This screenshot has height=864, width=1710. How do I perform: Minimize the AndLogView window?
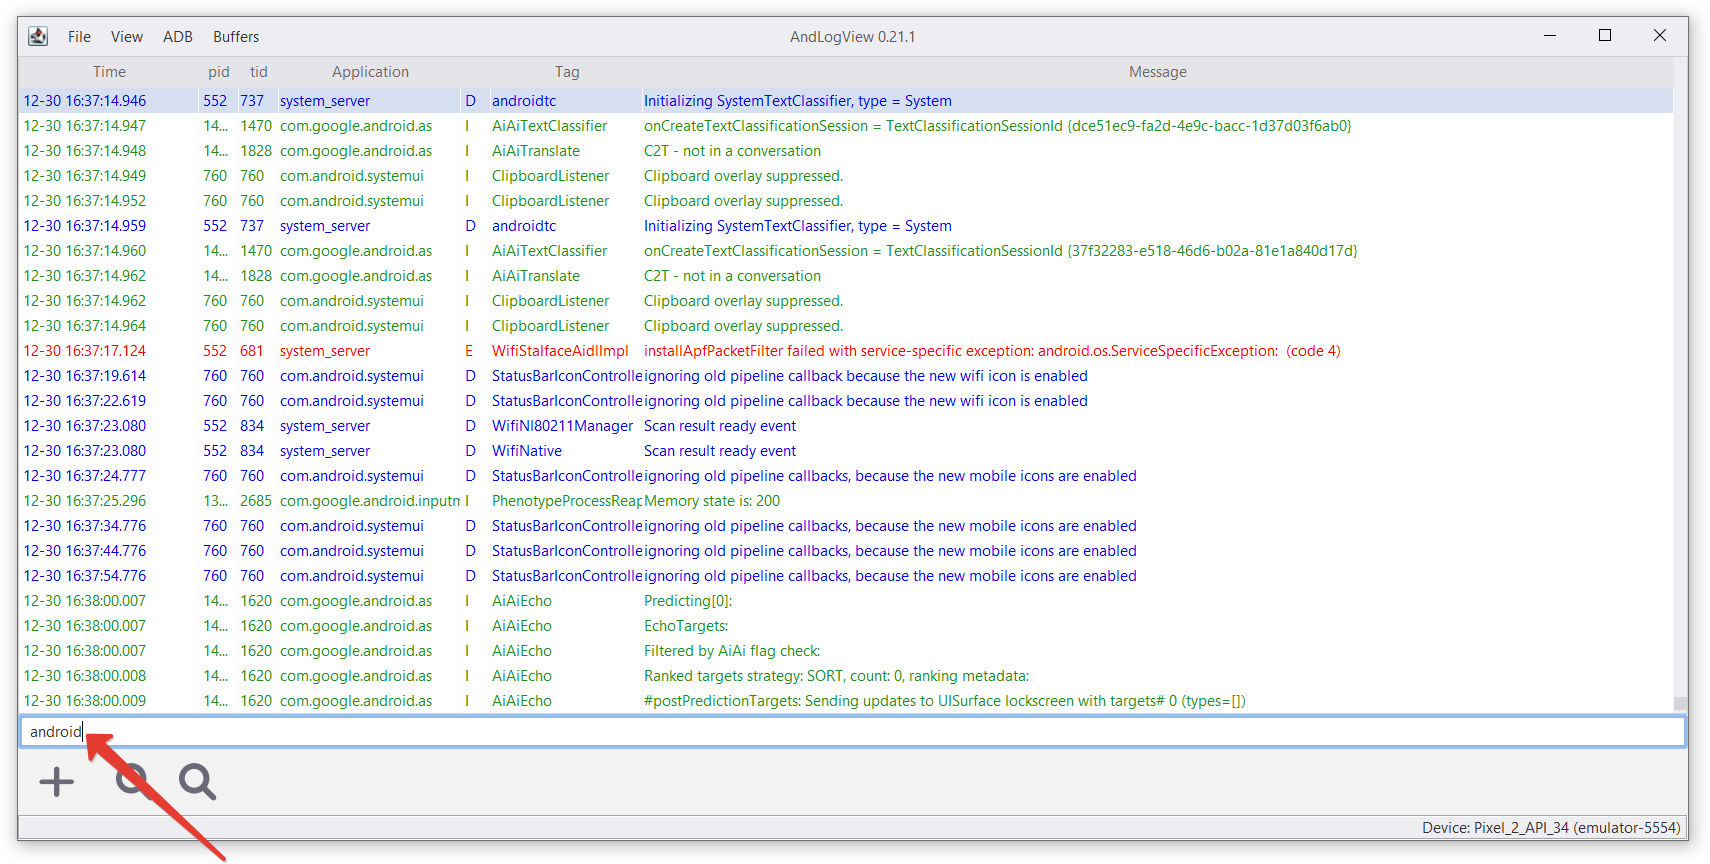[x=1550, y=36]
